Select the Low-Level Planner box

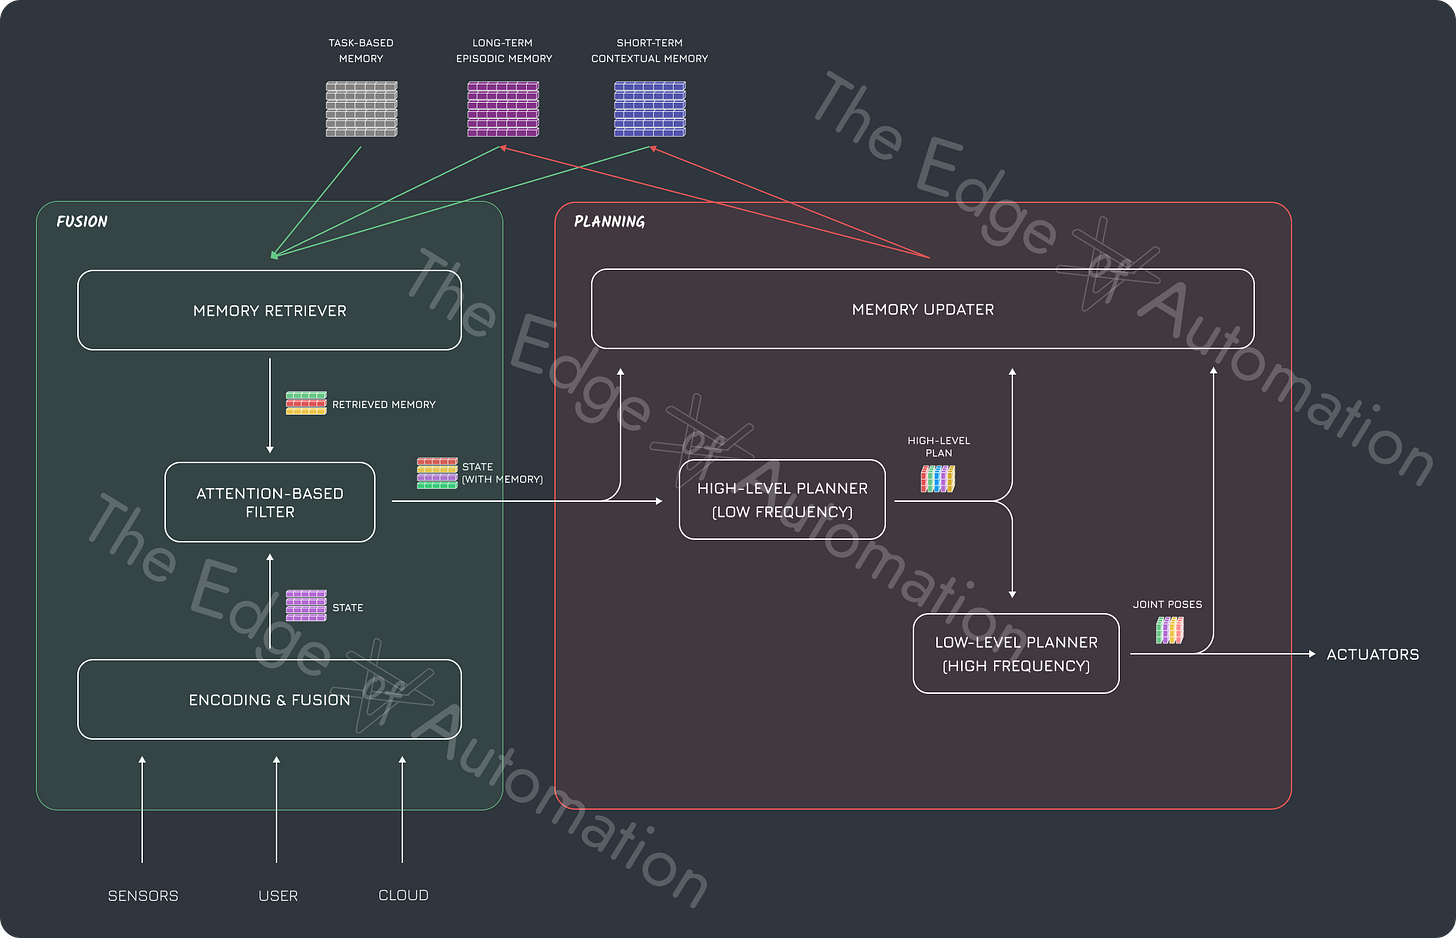click(x=1016, y=653)
